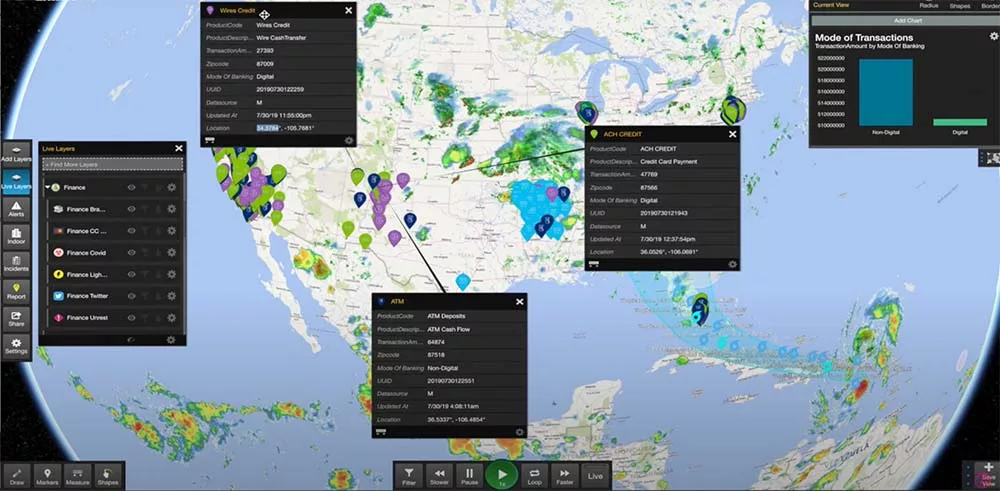Open settings gear for Finance Twitter layer
This screenshot has height=491, width=1000.
pyautogui.click(x=172, y=296)
